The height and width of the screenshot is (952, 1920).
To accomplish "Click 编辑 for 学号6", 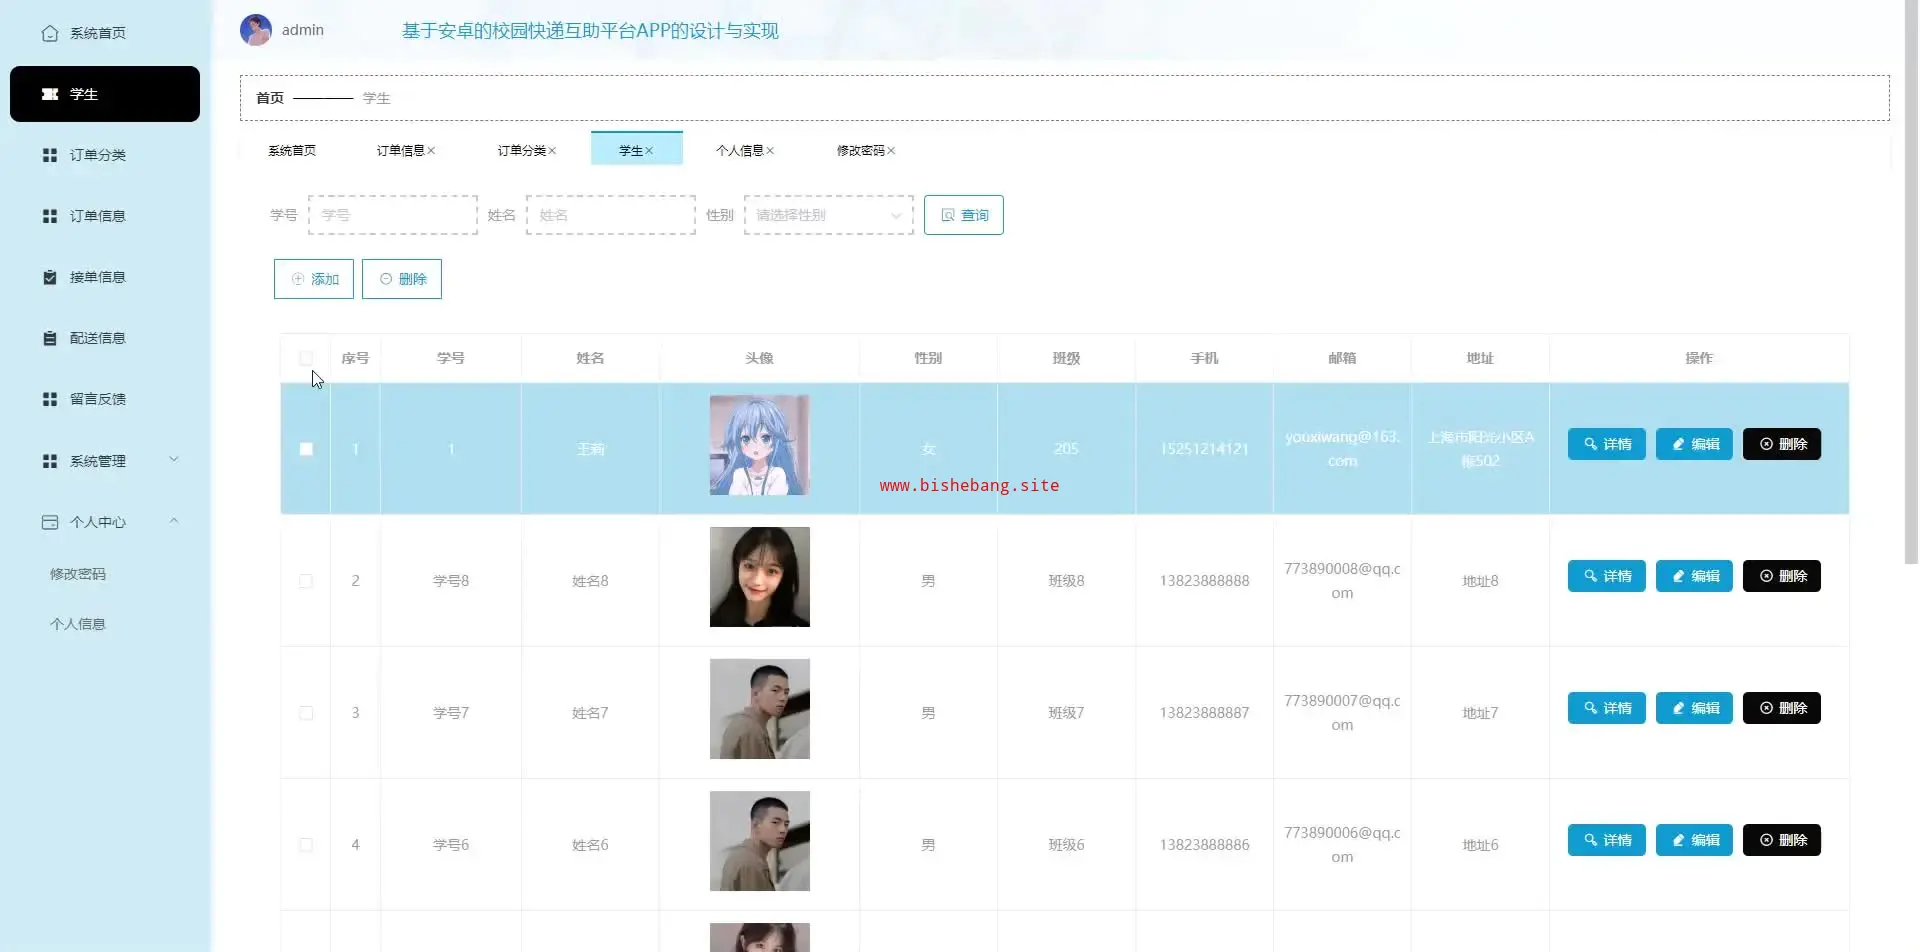I will pos(1695,840).
